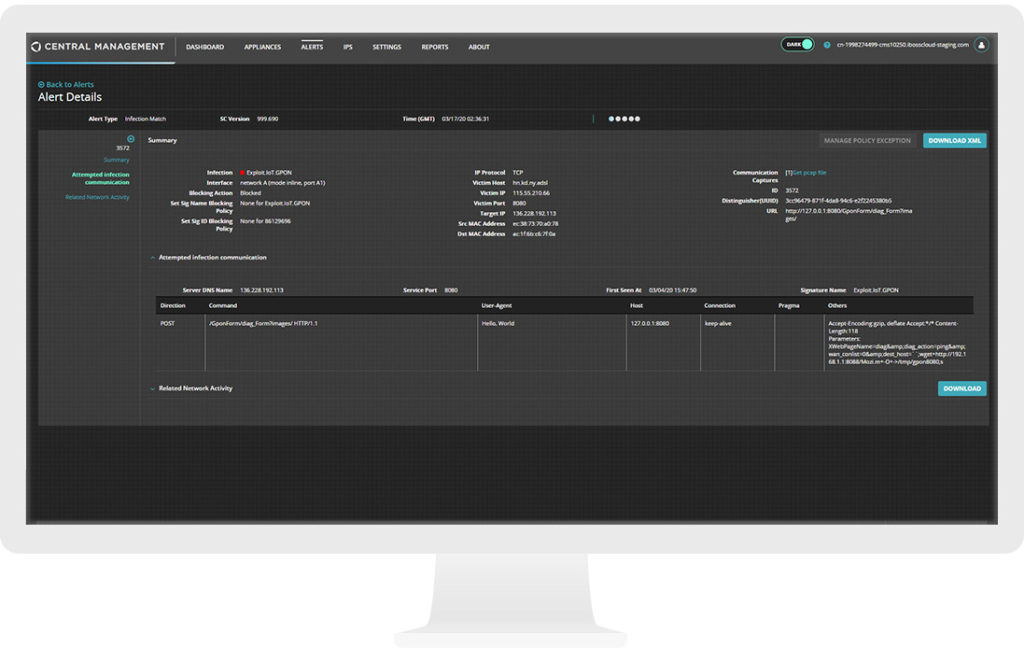Click Manage Policy Exception button
1024x648 pixels.
[x=867, y=140]
